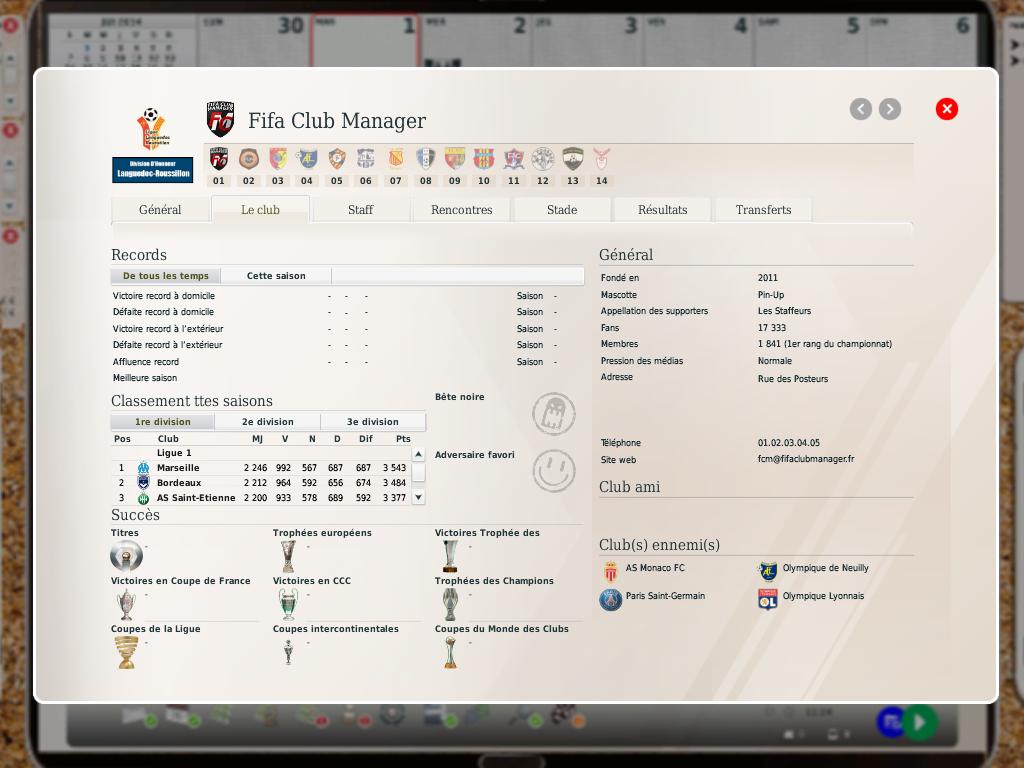Open the Olympique Lyonnais crest

(x=768, y=600)
